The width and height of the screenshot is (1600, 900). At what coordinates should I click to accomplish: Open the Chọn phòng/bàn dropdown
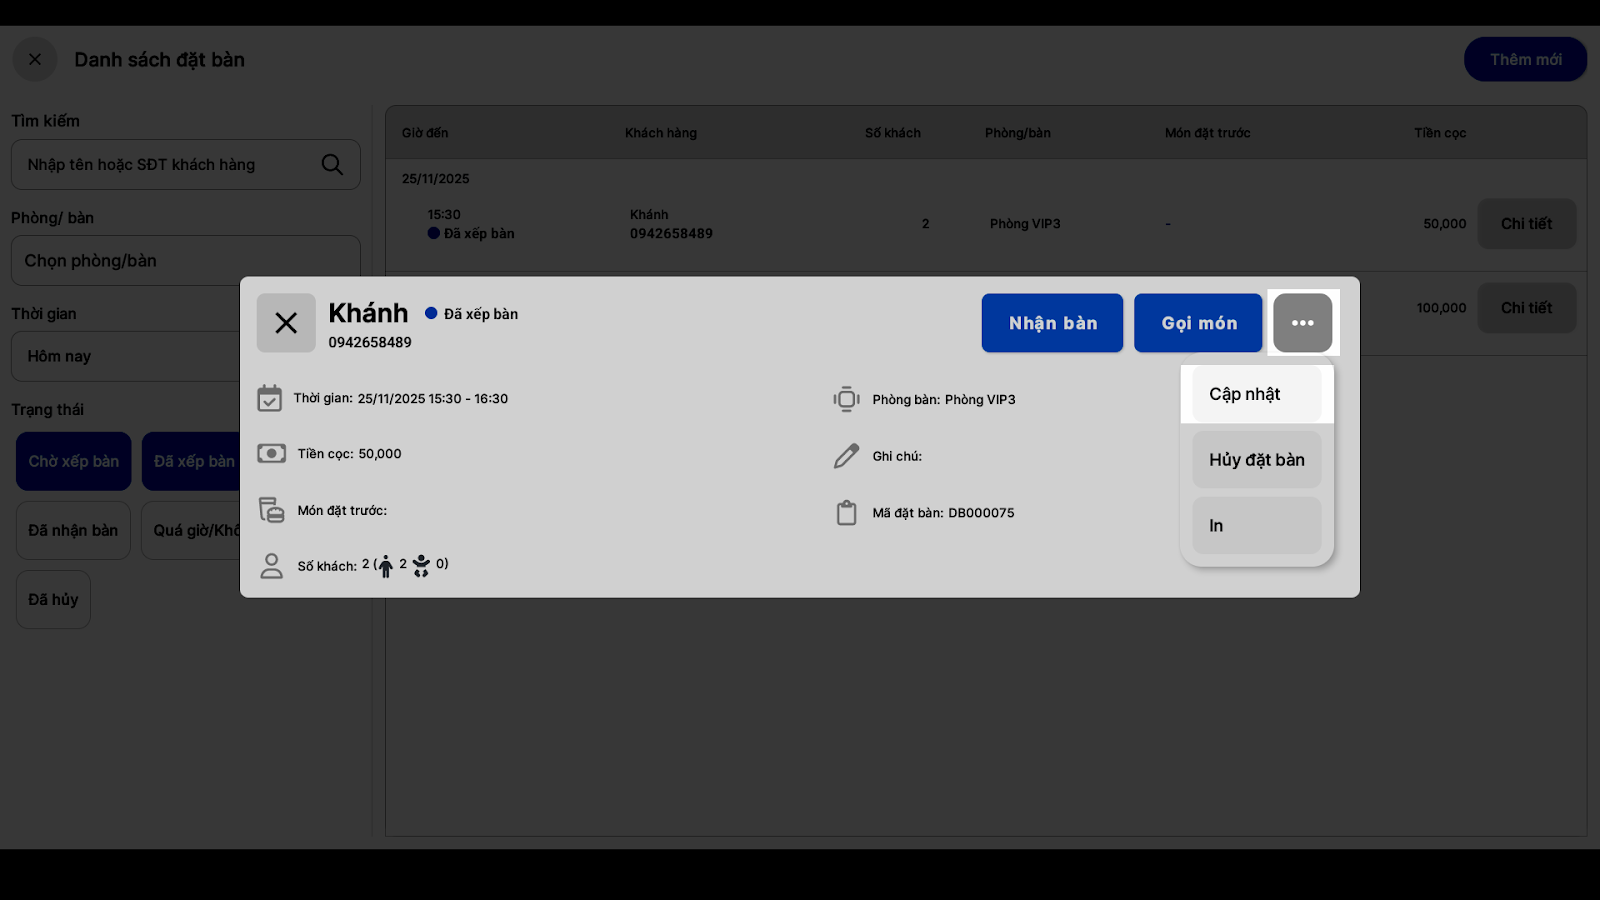(x=186, y=261)
